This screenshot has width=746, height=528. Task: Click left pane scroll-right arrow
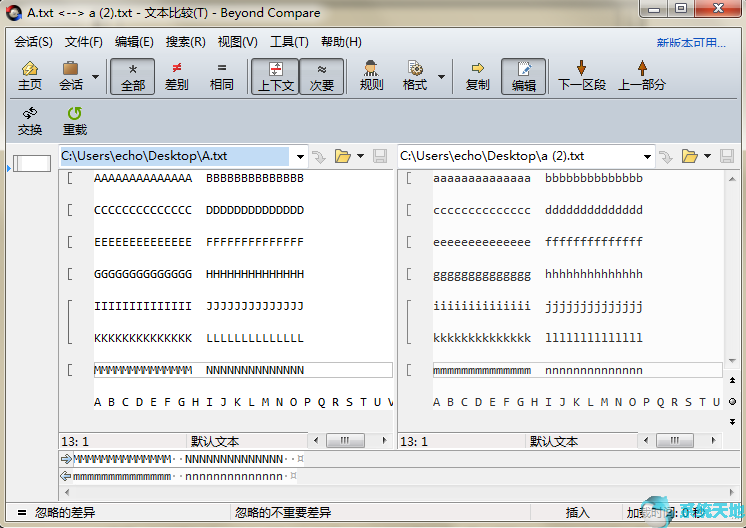click(384, 440)
